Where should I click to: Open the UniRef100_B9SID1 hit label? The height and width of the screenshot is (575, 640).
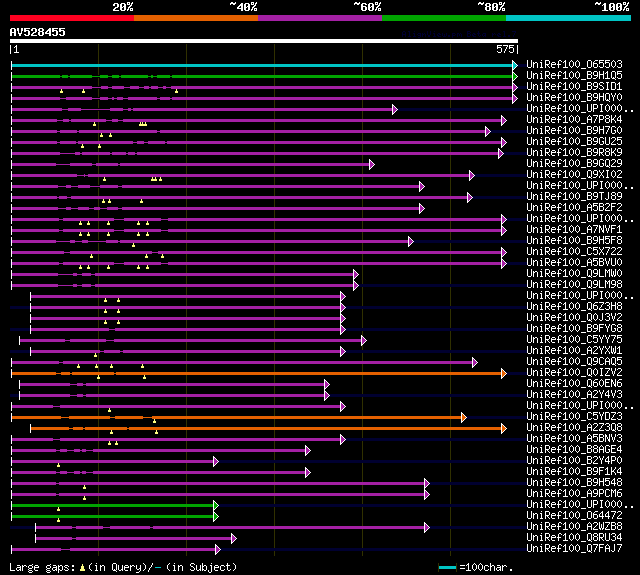(574, 87)
